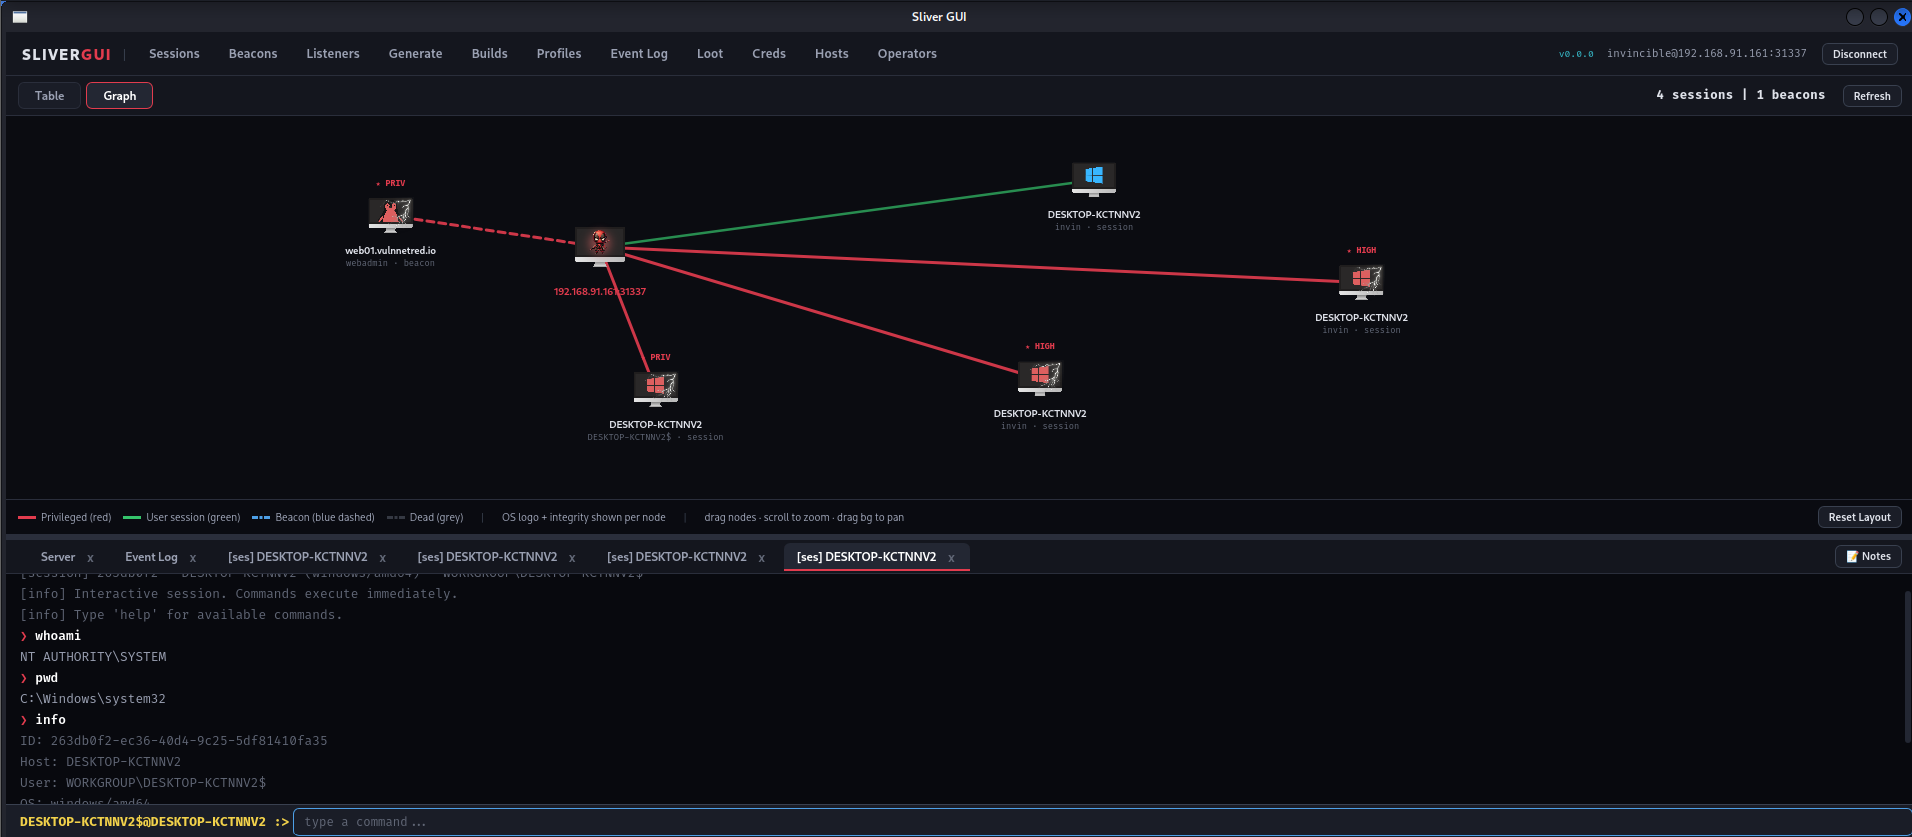Image resolution: width=1912 pixels, height=837 pixels.
Task: Click the '4 sessions | 1 beacons' counter
Action: [1740, 95]
